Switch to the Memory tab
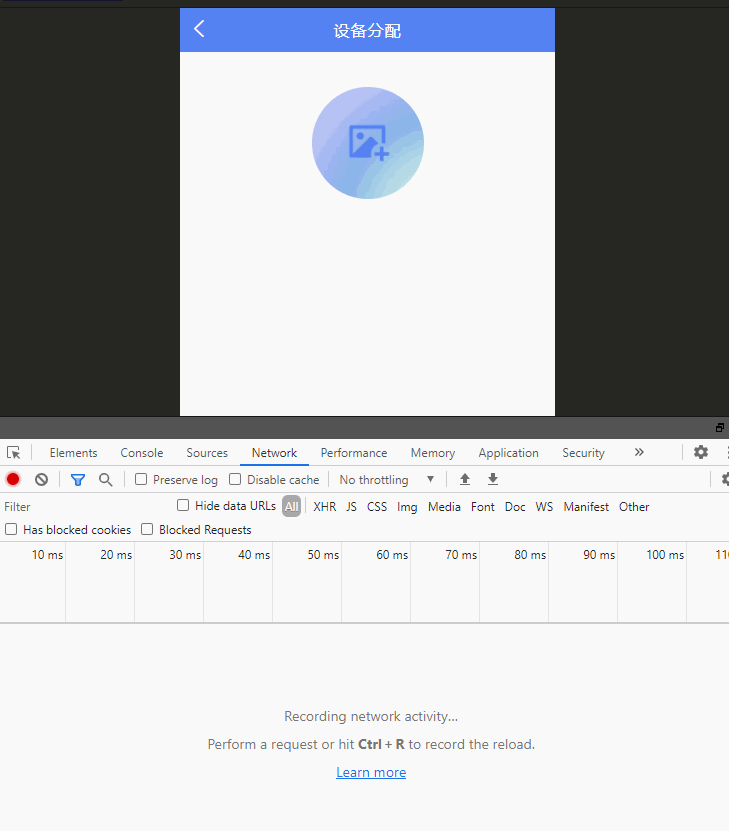This screenshot has width=729, height=831. (x=433, y=453)
